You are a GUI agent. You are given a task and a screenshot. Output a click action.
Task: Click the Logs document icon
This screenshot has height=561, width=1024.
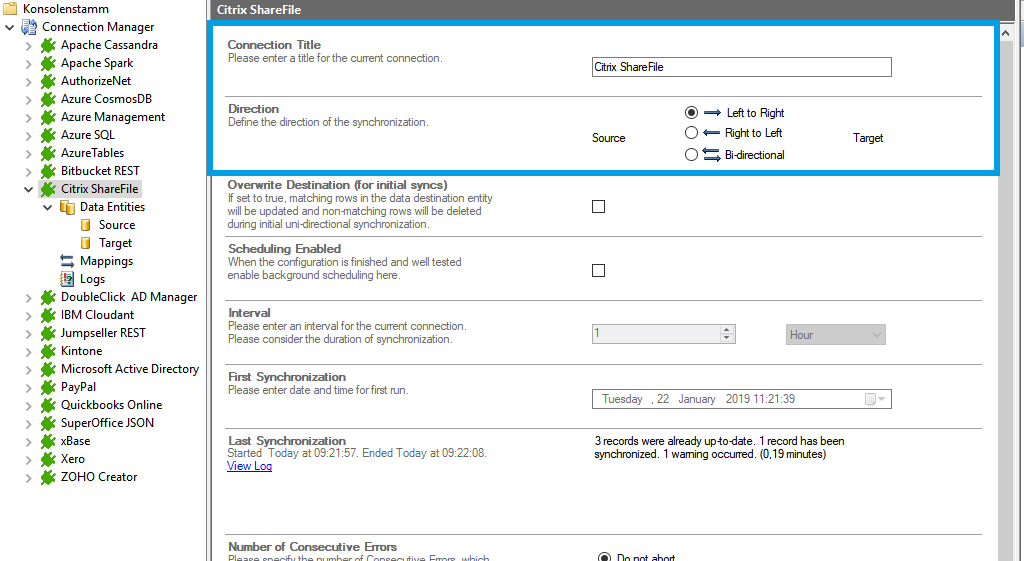[x=67, y=279]
